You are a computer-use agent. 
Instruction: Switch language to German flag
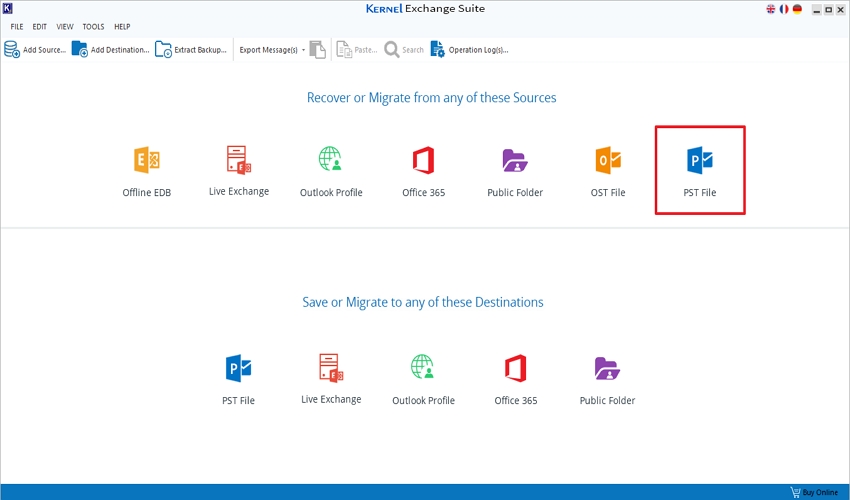pyautogui.click(x=797, y=9)
